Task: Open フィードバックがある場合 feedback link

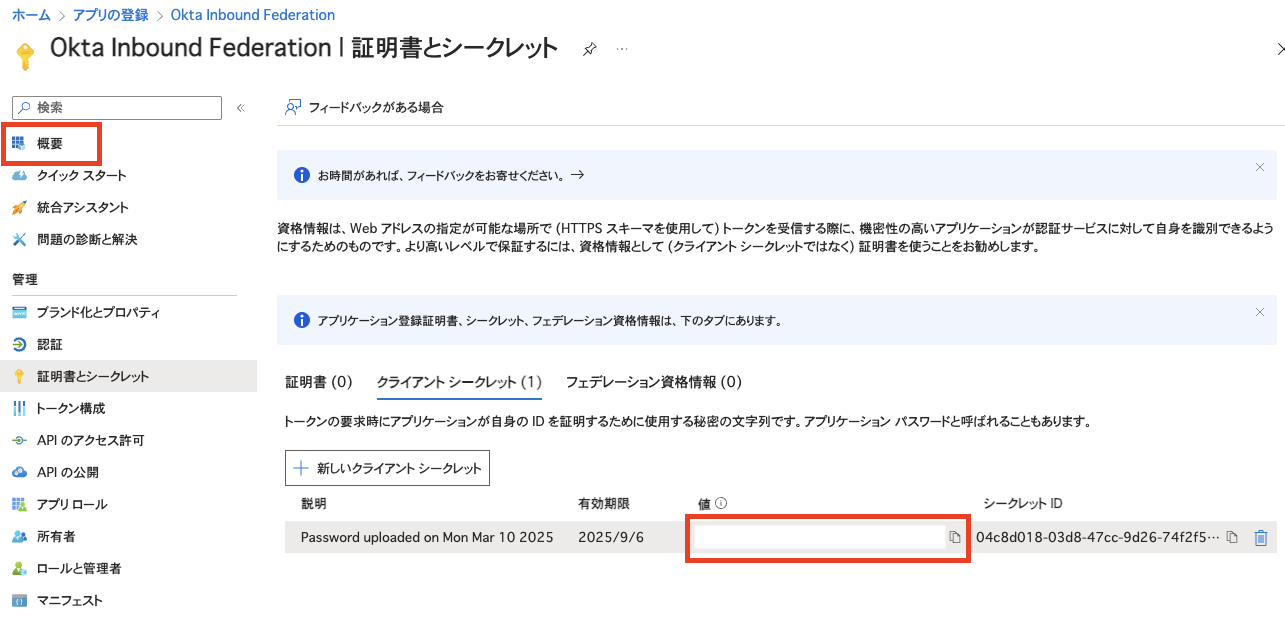Action: click(x=365, y=107)
